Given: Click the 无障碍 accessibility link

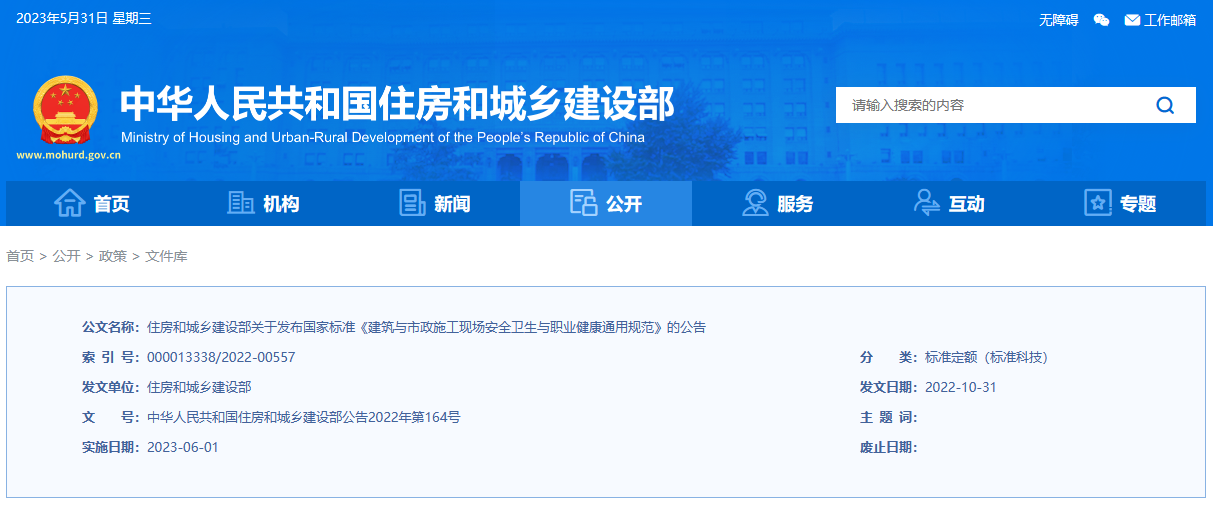Looking at the screenshot, I should point(1058,20).
